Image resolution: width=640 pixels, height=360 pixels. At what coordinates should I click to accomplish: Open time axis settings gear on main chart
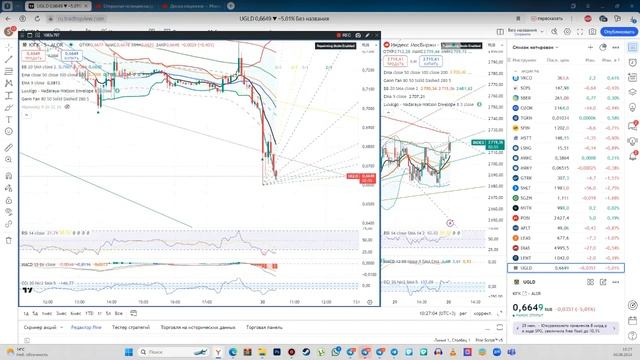[x=370, y=302]
